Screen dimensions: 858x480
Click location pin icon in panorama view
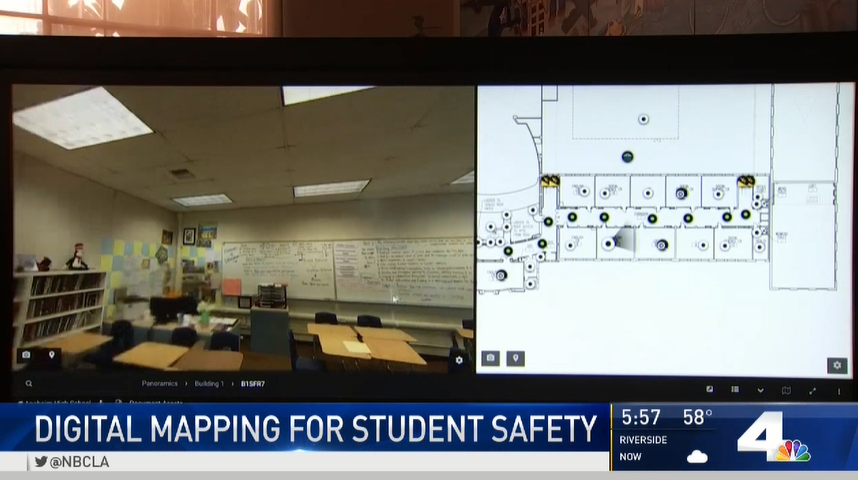point(51,355)
